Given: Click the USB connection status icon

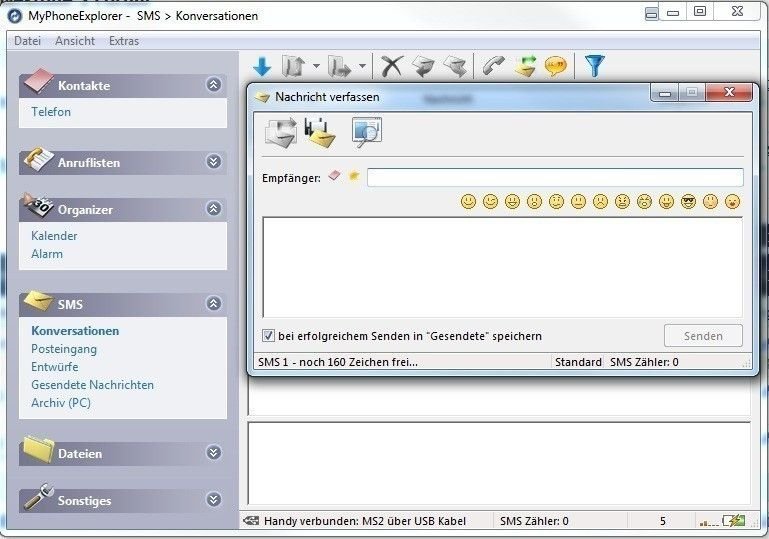Looking at the screenshot, I should [x=251, y=520].
